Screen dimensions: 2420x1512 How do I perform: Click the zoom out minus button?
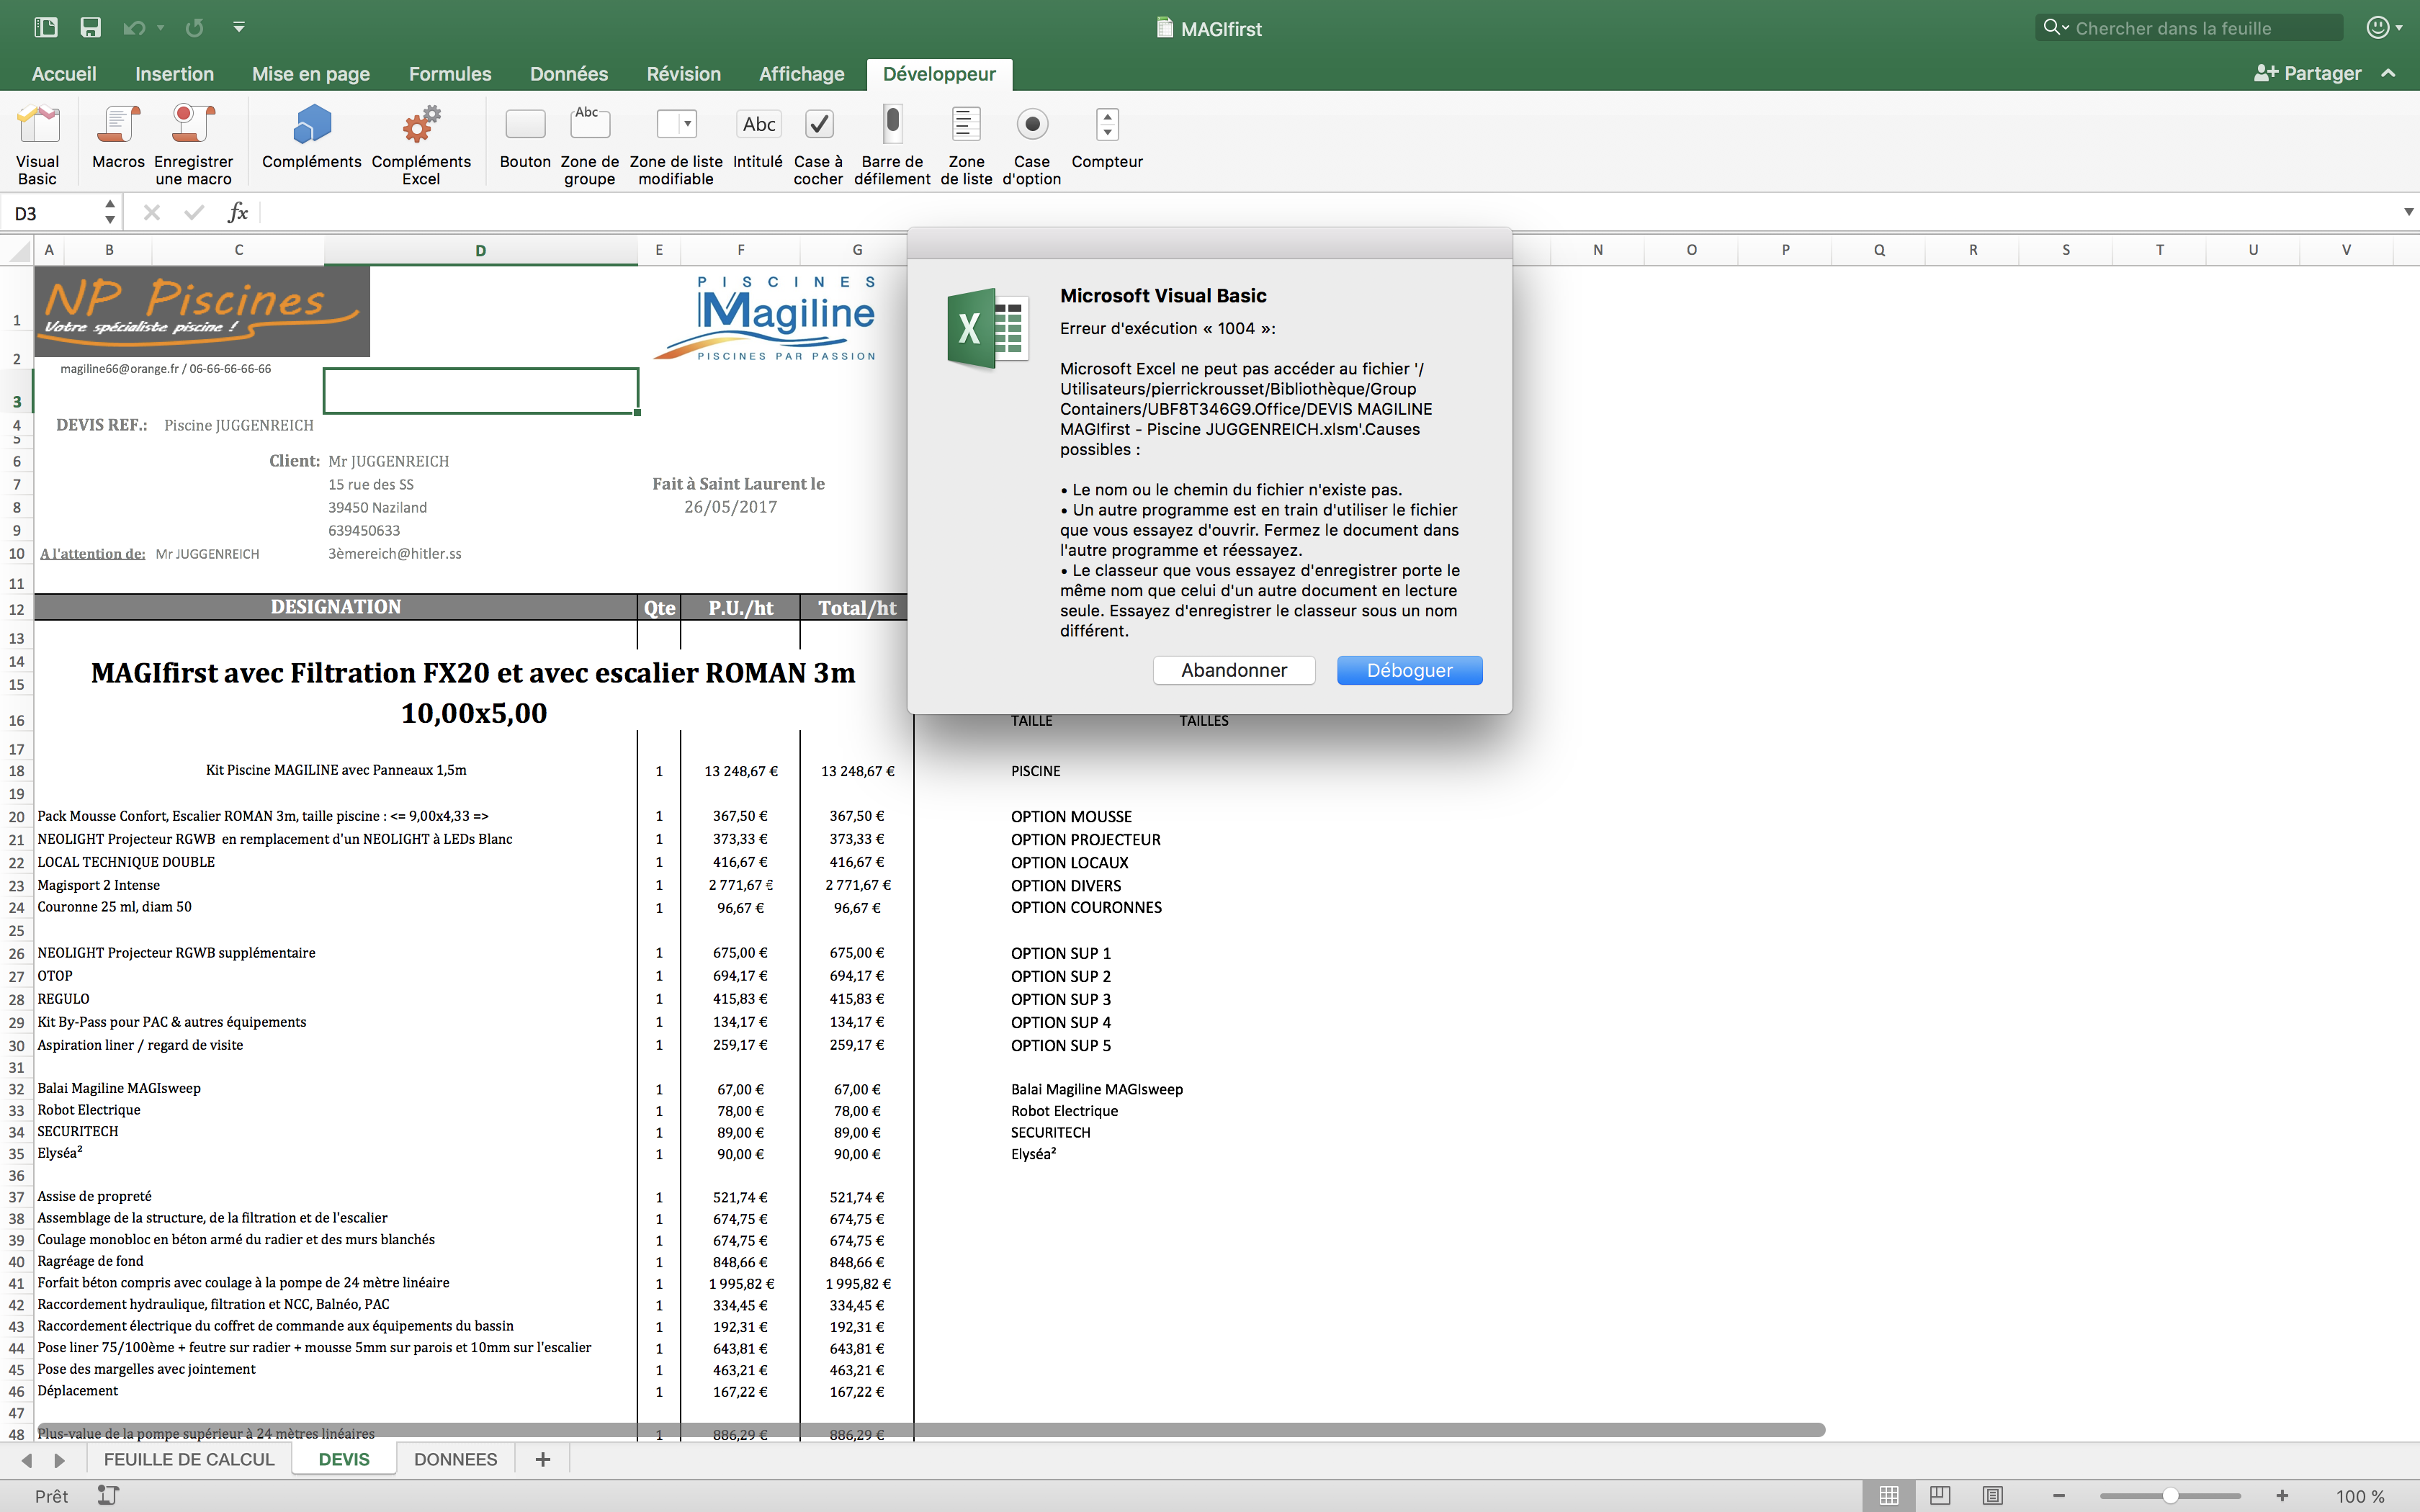(x=2059, y=1496)
